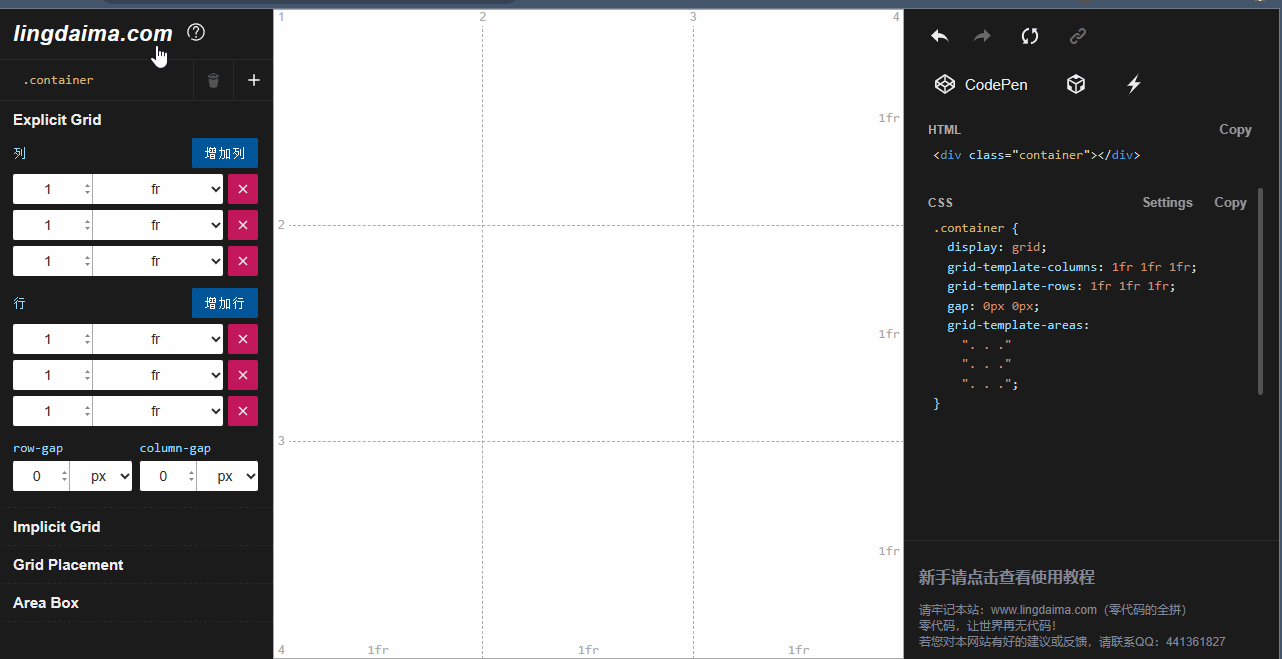Image resolution: width=1282 pixels, height=659 pixels.
Task: Edit the row-gap value field
Action: 41,476
